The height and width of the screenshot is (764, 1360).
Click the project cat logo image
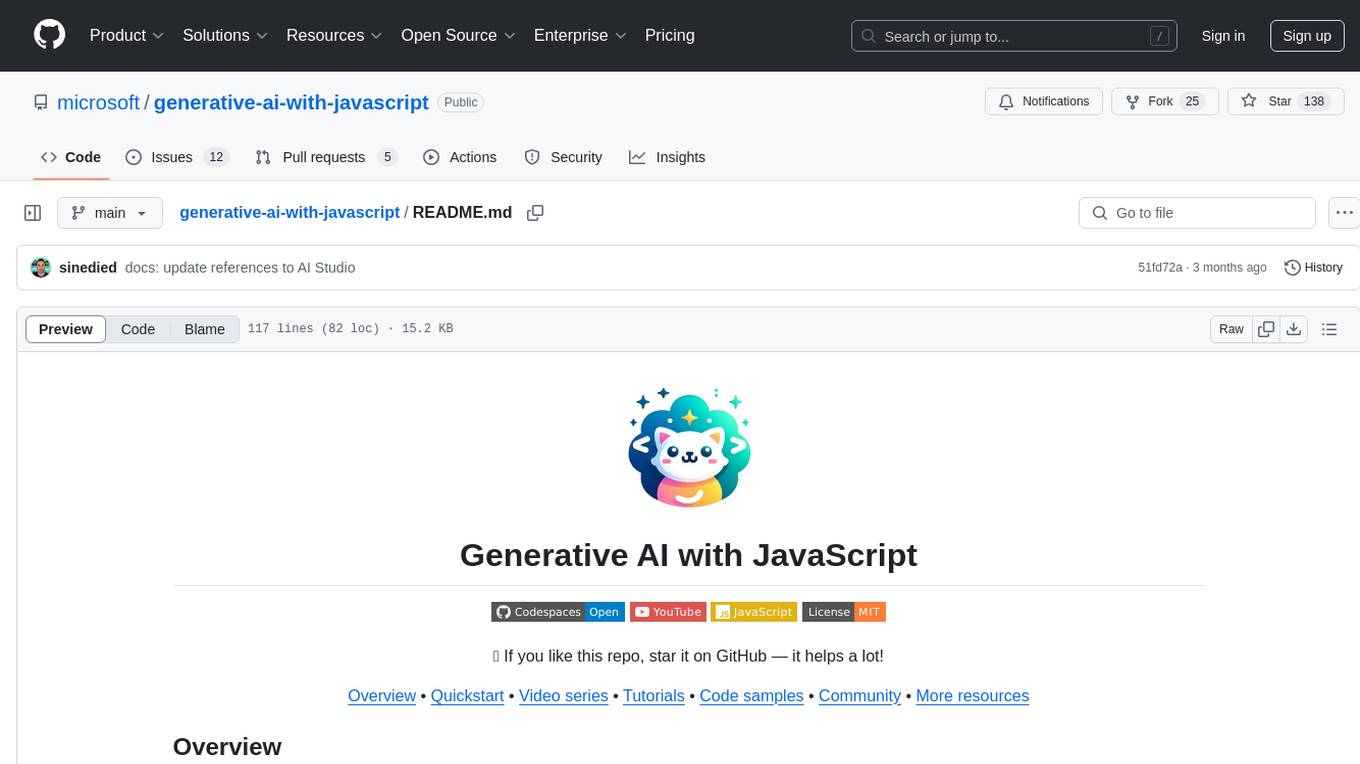coord(689,447)
